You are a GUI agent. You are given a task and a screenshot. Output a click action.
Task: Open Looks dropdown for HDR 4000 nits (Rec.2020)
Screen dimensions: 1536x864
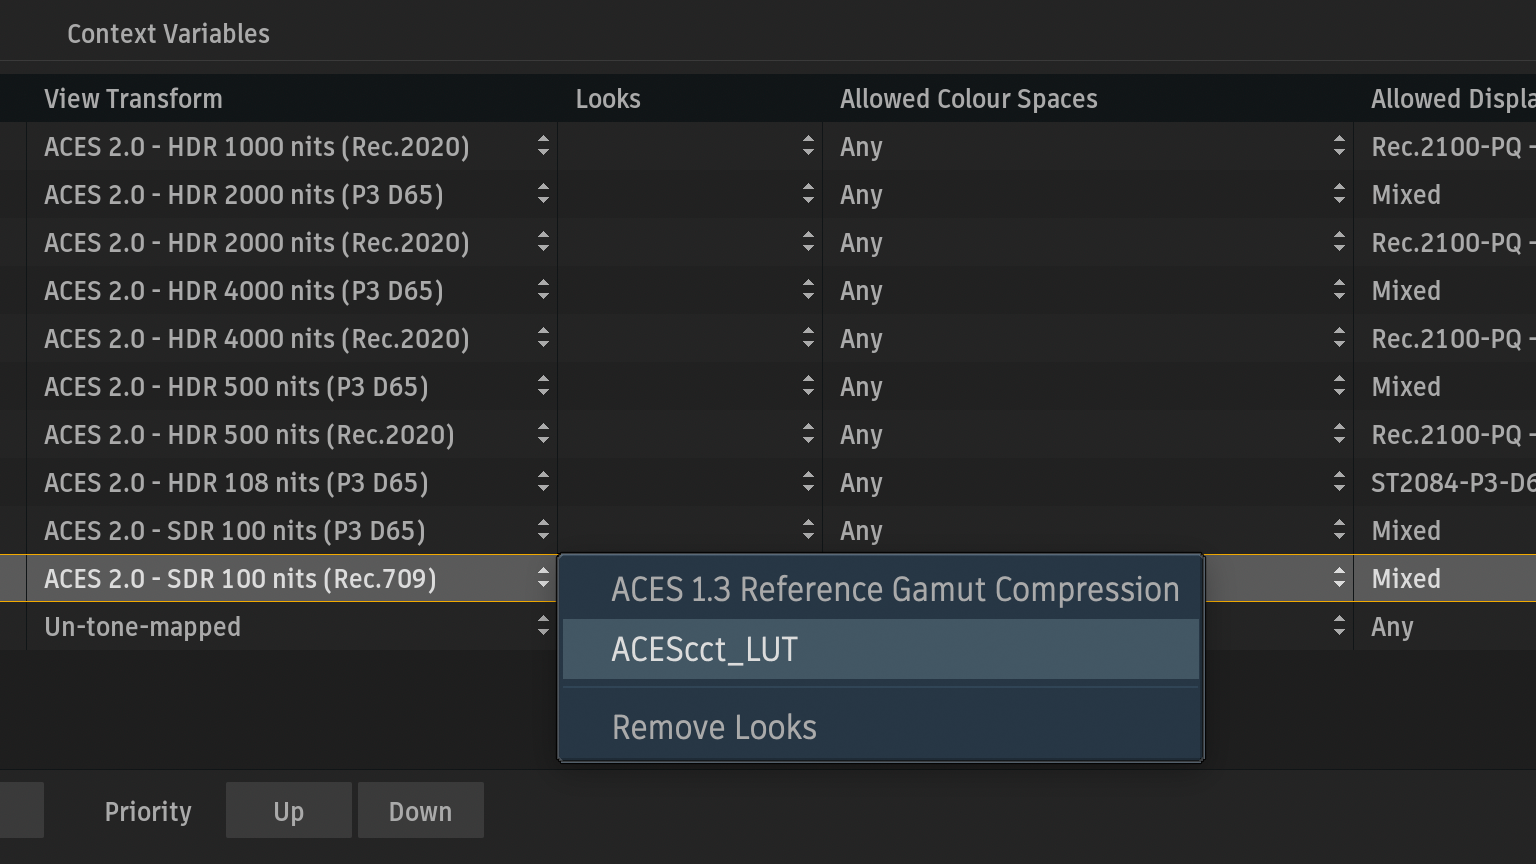click(808, 339)
